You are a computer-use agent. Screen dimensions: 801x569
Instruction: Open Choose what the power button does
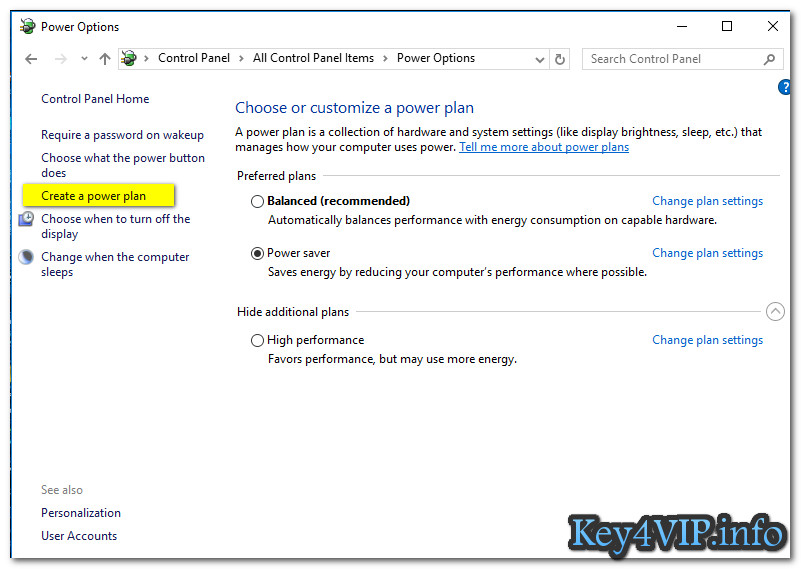click(123, 165)
